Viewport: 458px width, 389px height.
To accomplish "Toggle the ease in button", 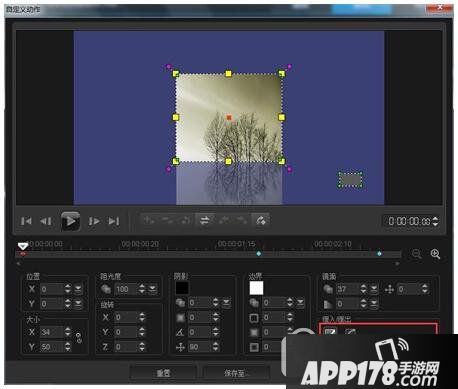I will [330, 331].
